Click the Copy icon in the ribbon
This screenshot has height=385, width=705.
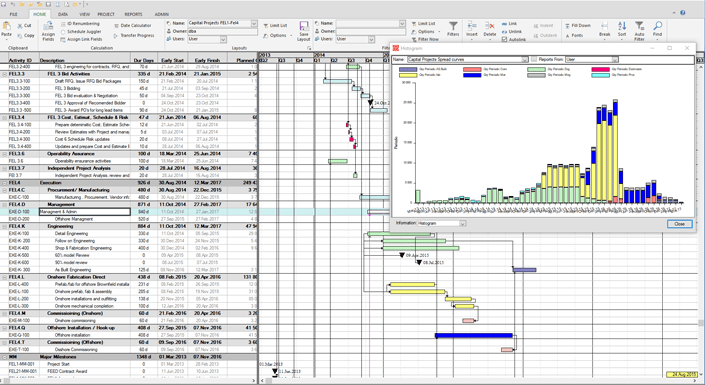(20, 35)
